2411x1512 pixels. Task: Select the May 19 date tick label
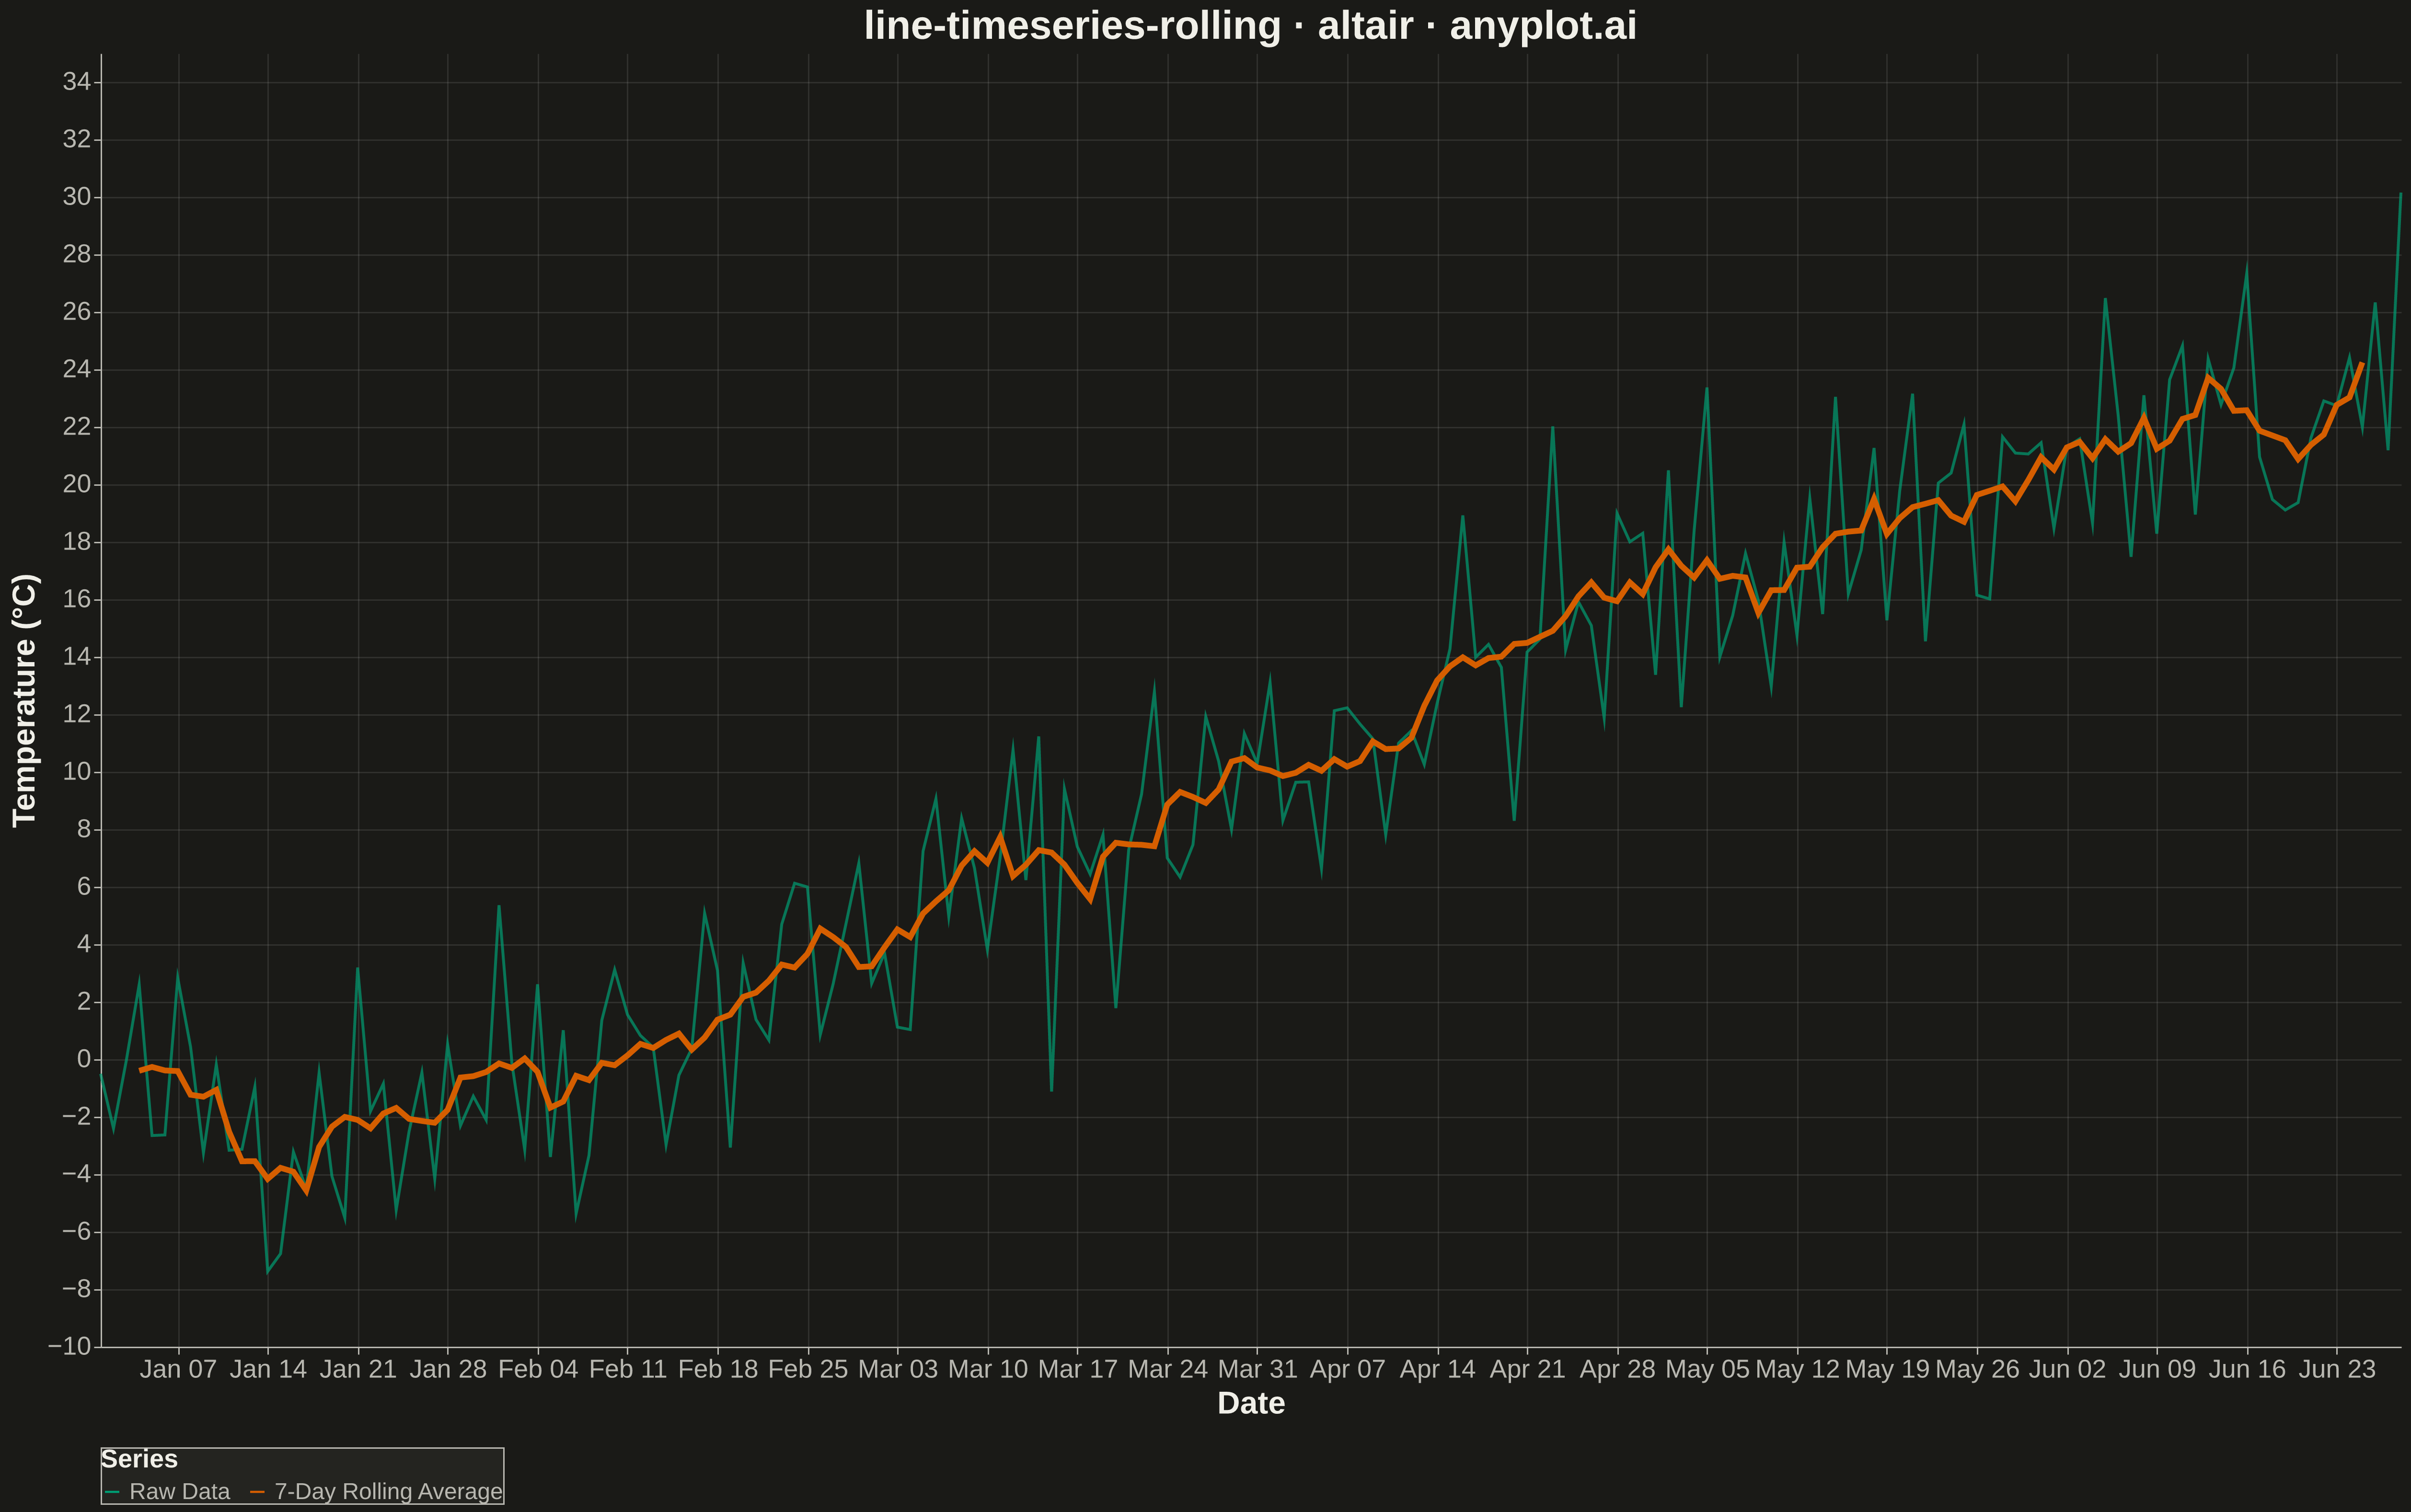click(1887, 1369)
